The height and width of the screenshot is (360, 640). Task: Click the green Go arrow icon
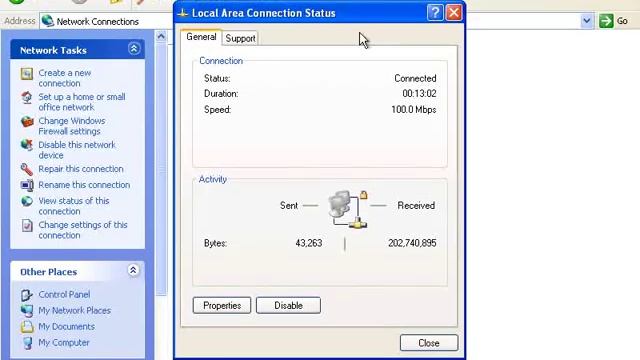pyautogui.click(x=606, y=21)
